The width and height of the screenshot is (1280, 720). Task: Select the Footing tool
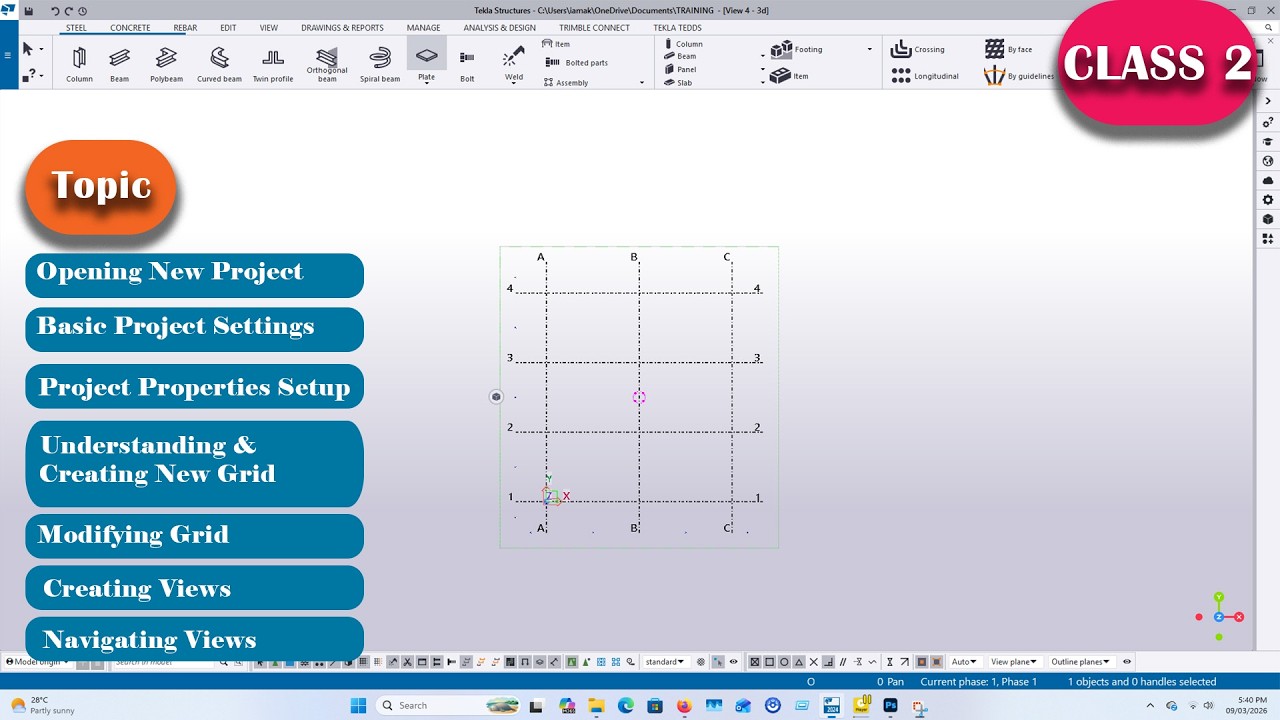click(x=797, y=49)
